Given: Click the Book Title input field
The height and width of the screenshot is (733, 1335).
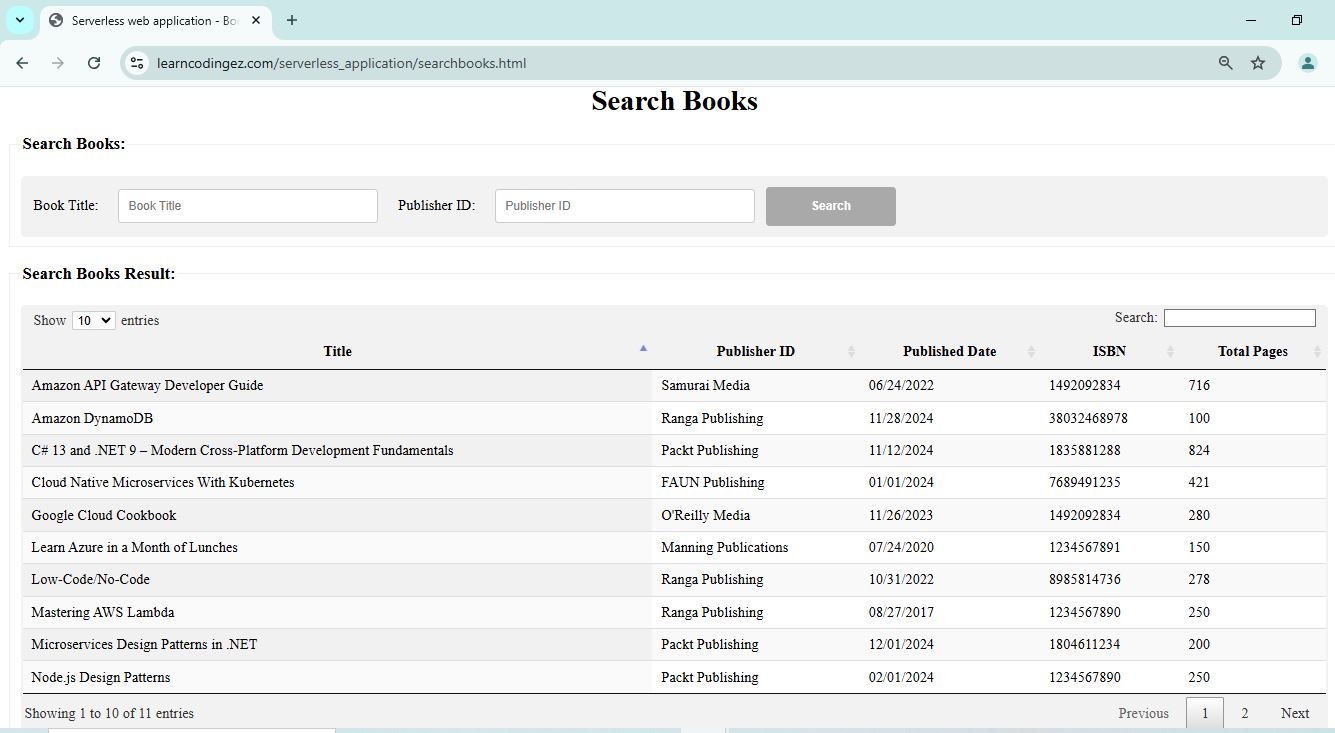Looking at the screenshot, I should pyautogui.click(x=248, y=206).
